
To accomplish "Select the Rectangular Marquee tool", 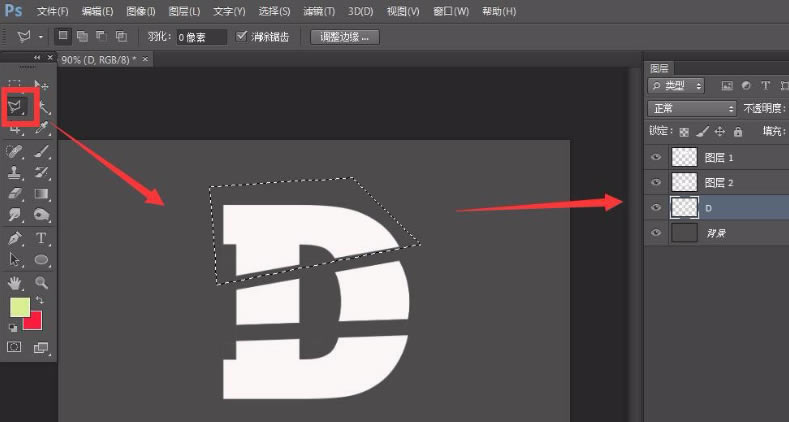I will click(x=15, y=85).
